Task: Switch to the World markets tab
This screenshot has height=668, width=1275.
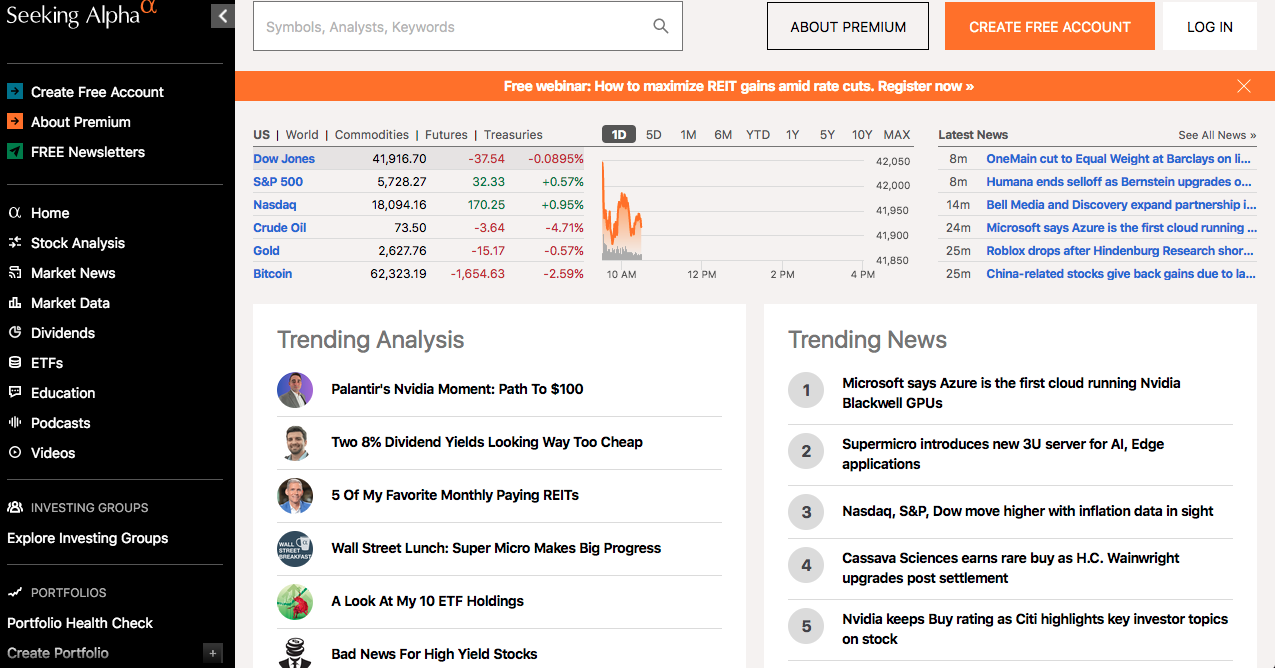Action: pos(302,135)
